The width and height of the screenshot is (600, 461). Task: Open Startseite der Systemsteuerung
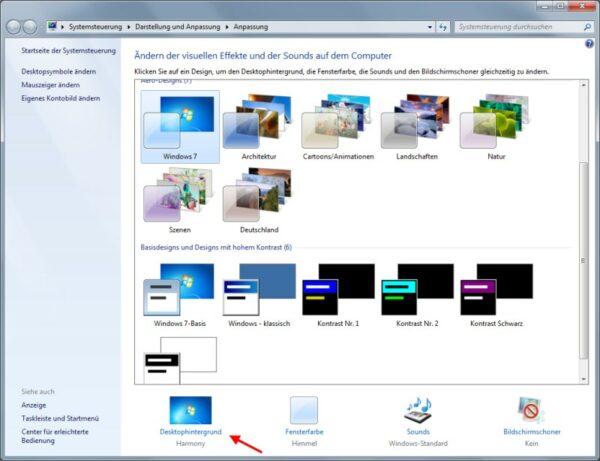[x=68, y=50]
